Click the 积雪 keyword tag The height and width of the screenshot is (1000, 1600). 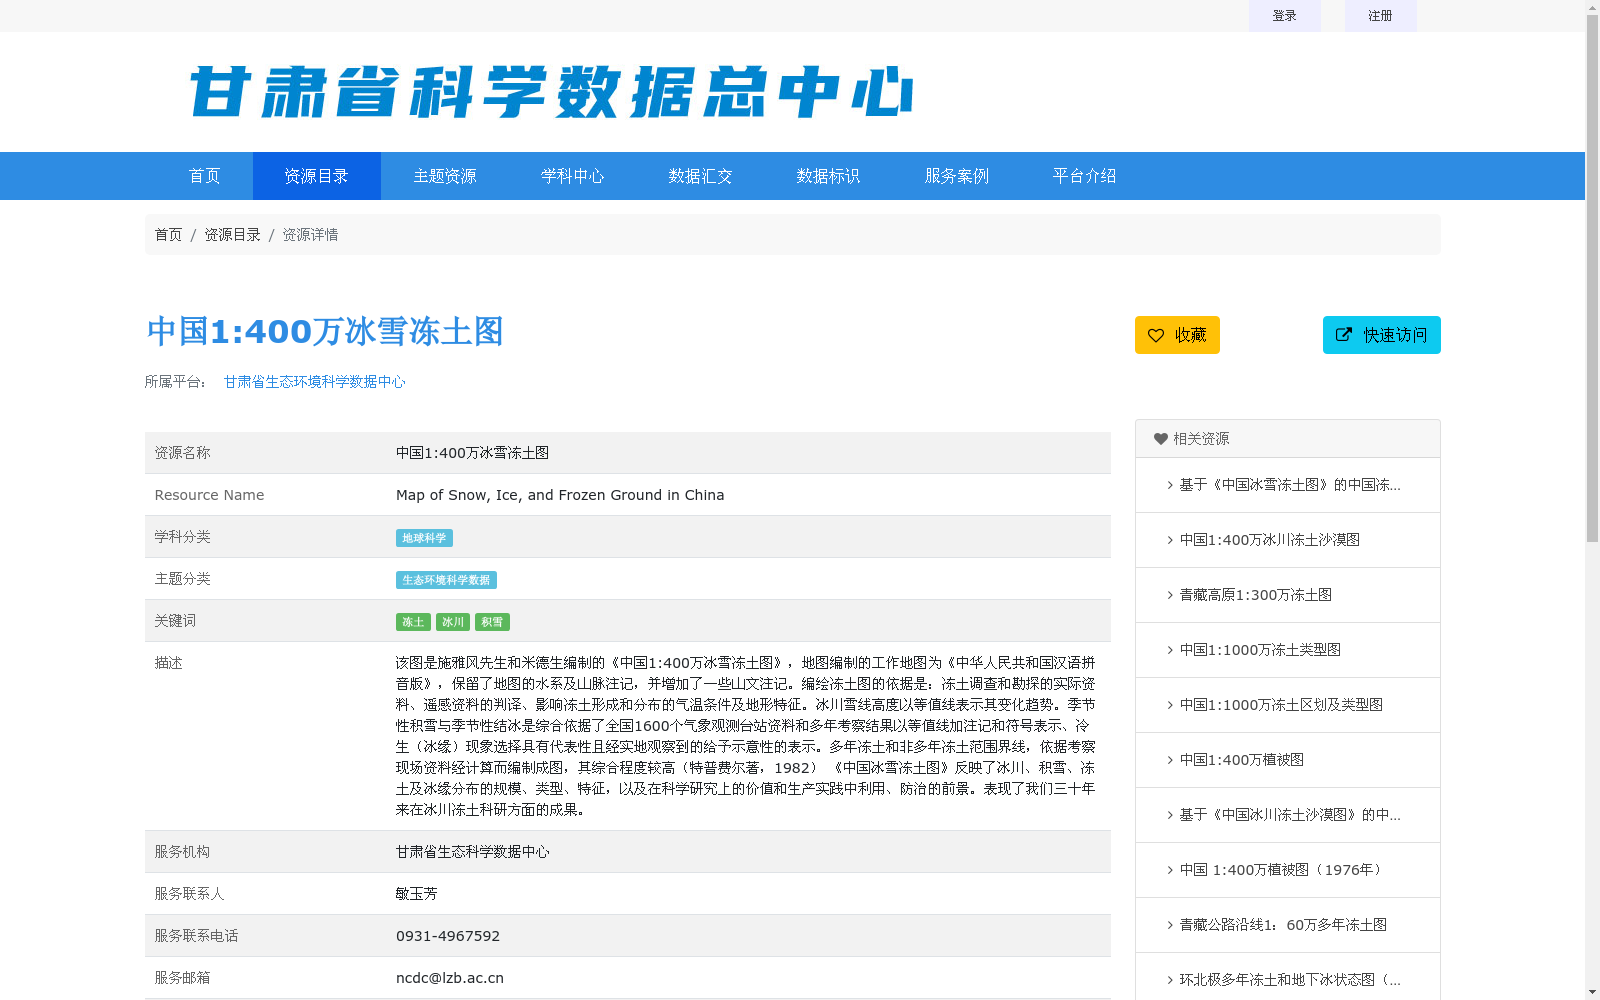pyautogui.click(x=492, y=622)
